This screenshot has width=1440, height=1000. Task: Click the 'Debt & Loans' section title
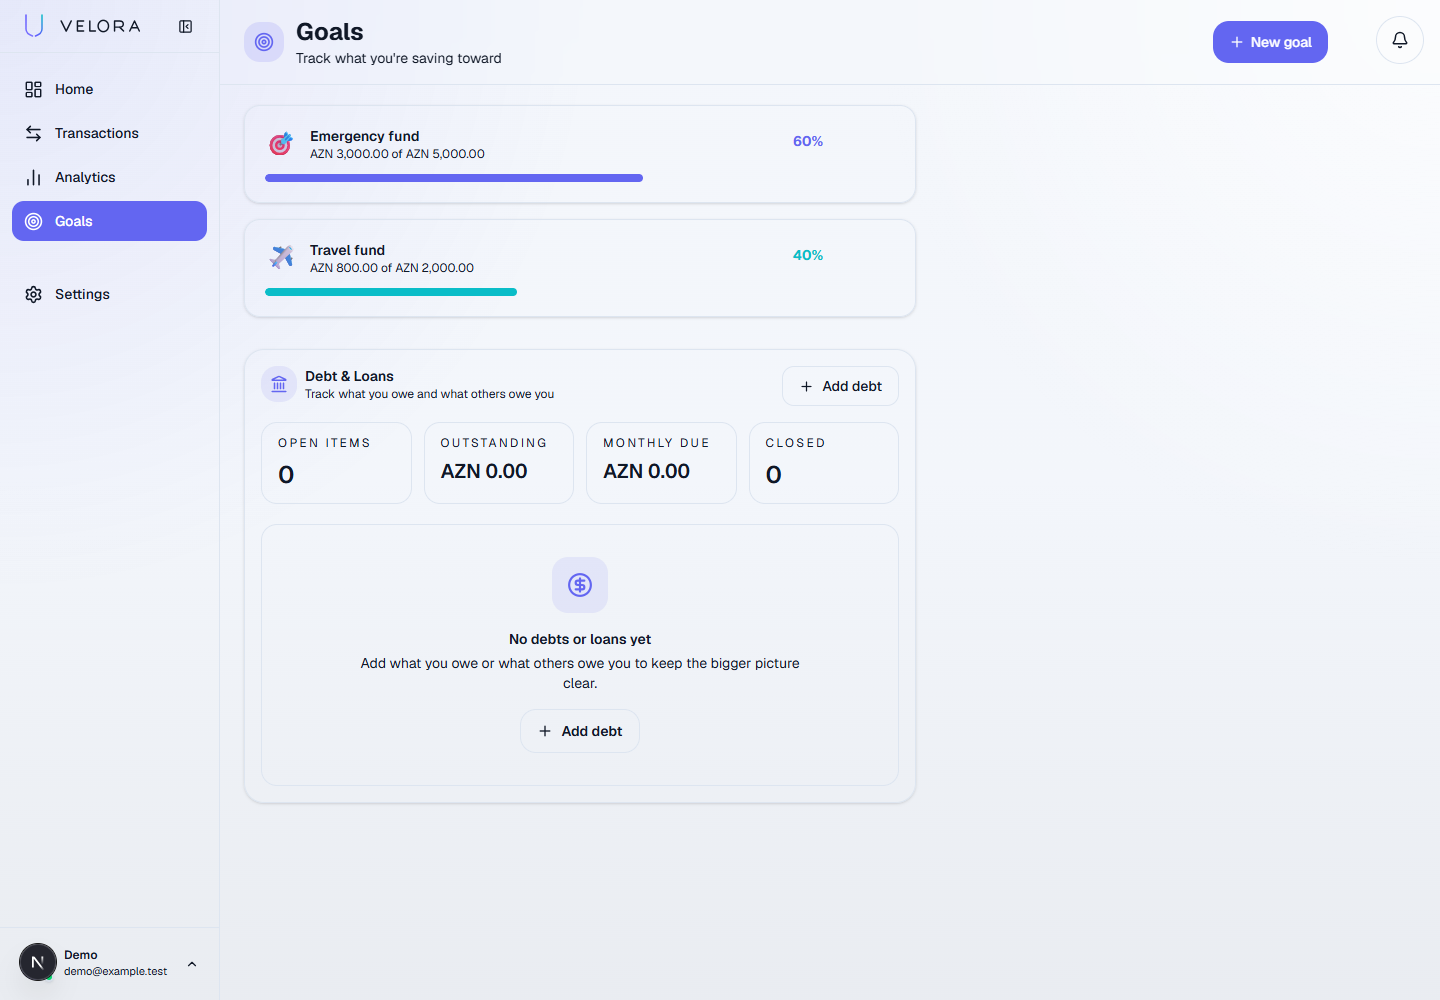(349, 376)
